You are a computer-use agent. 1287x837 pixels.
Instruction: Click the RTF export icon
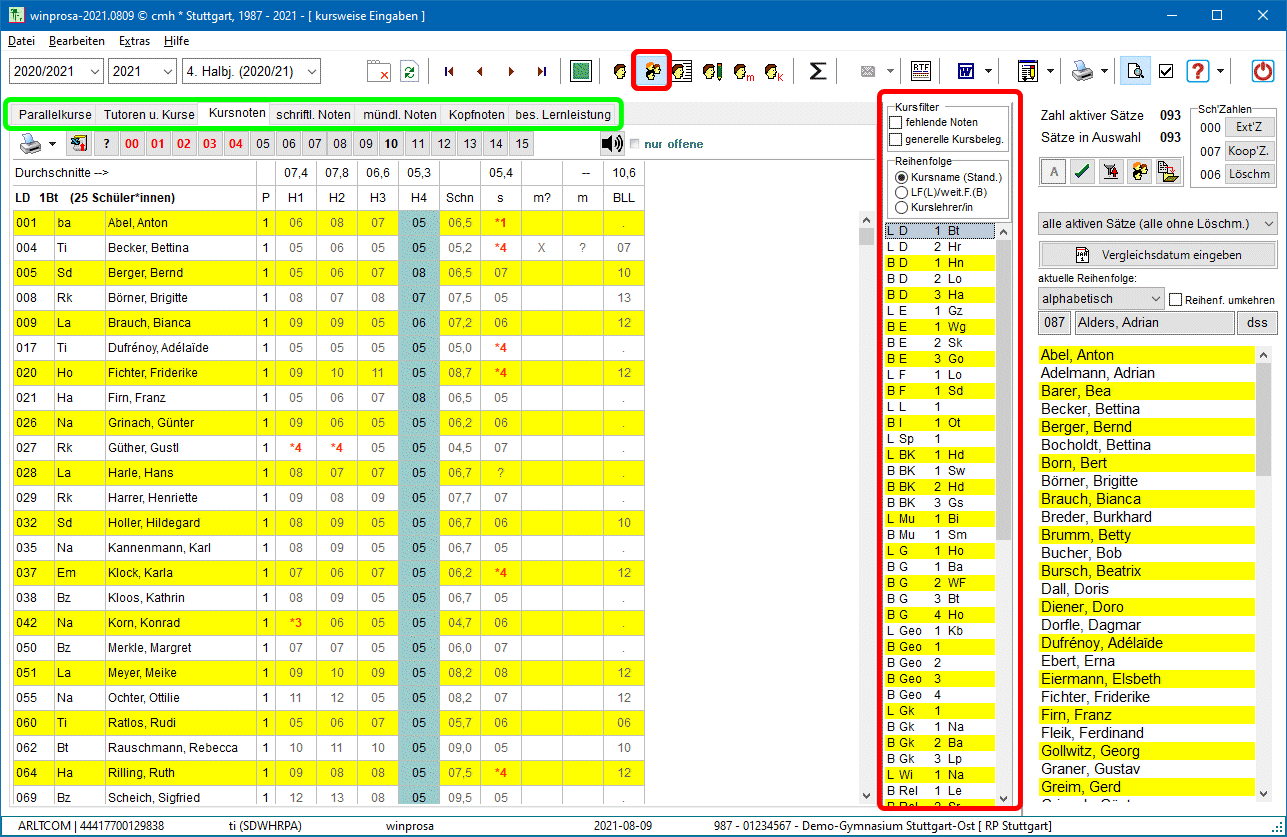click(x=920, y=71)
